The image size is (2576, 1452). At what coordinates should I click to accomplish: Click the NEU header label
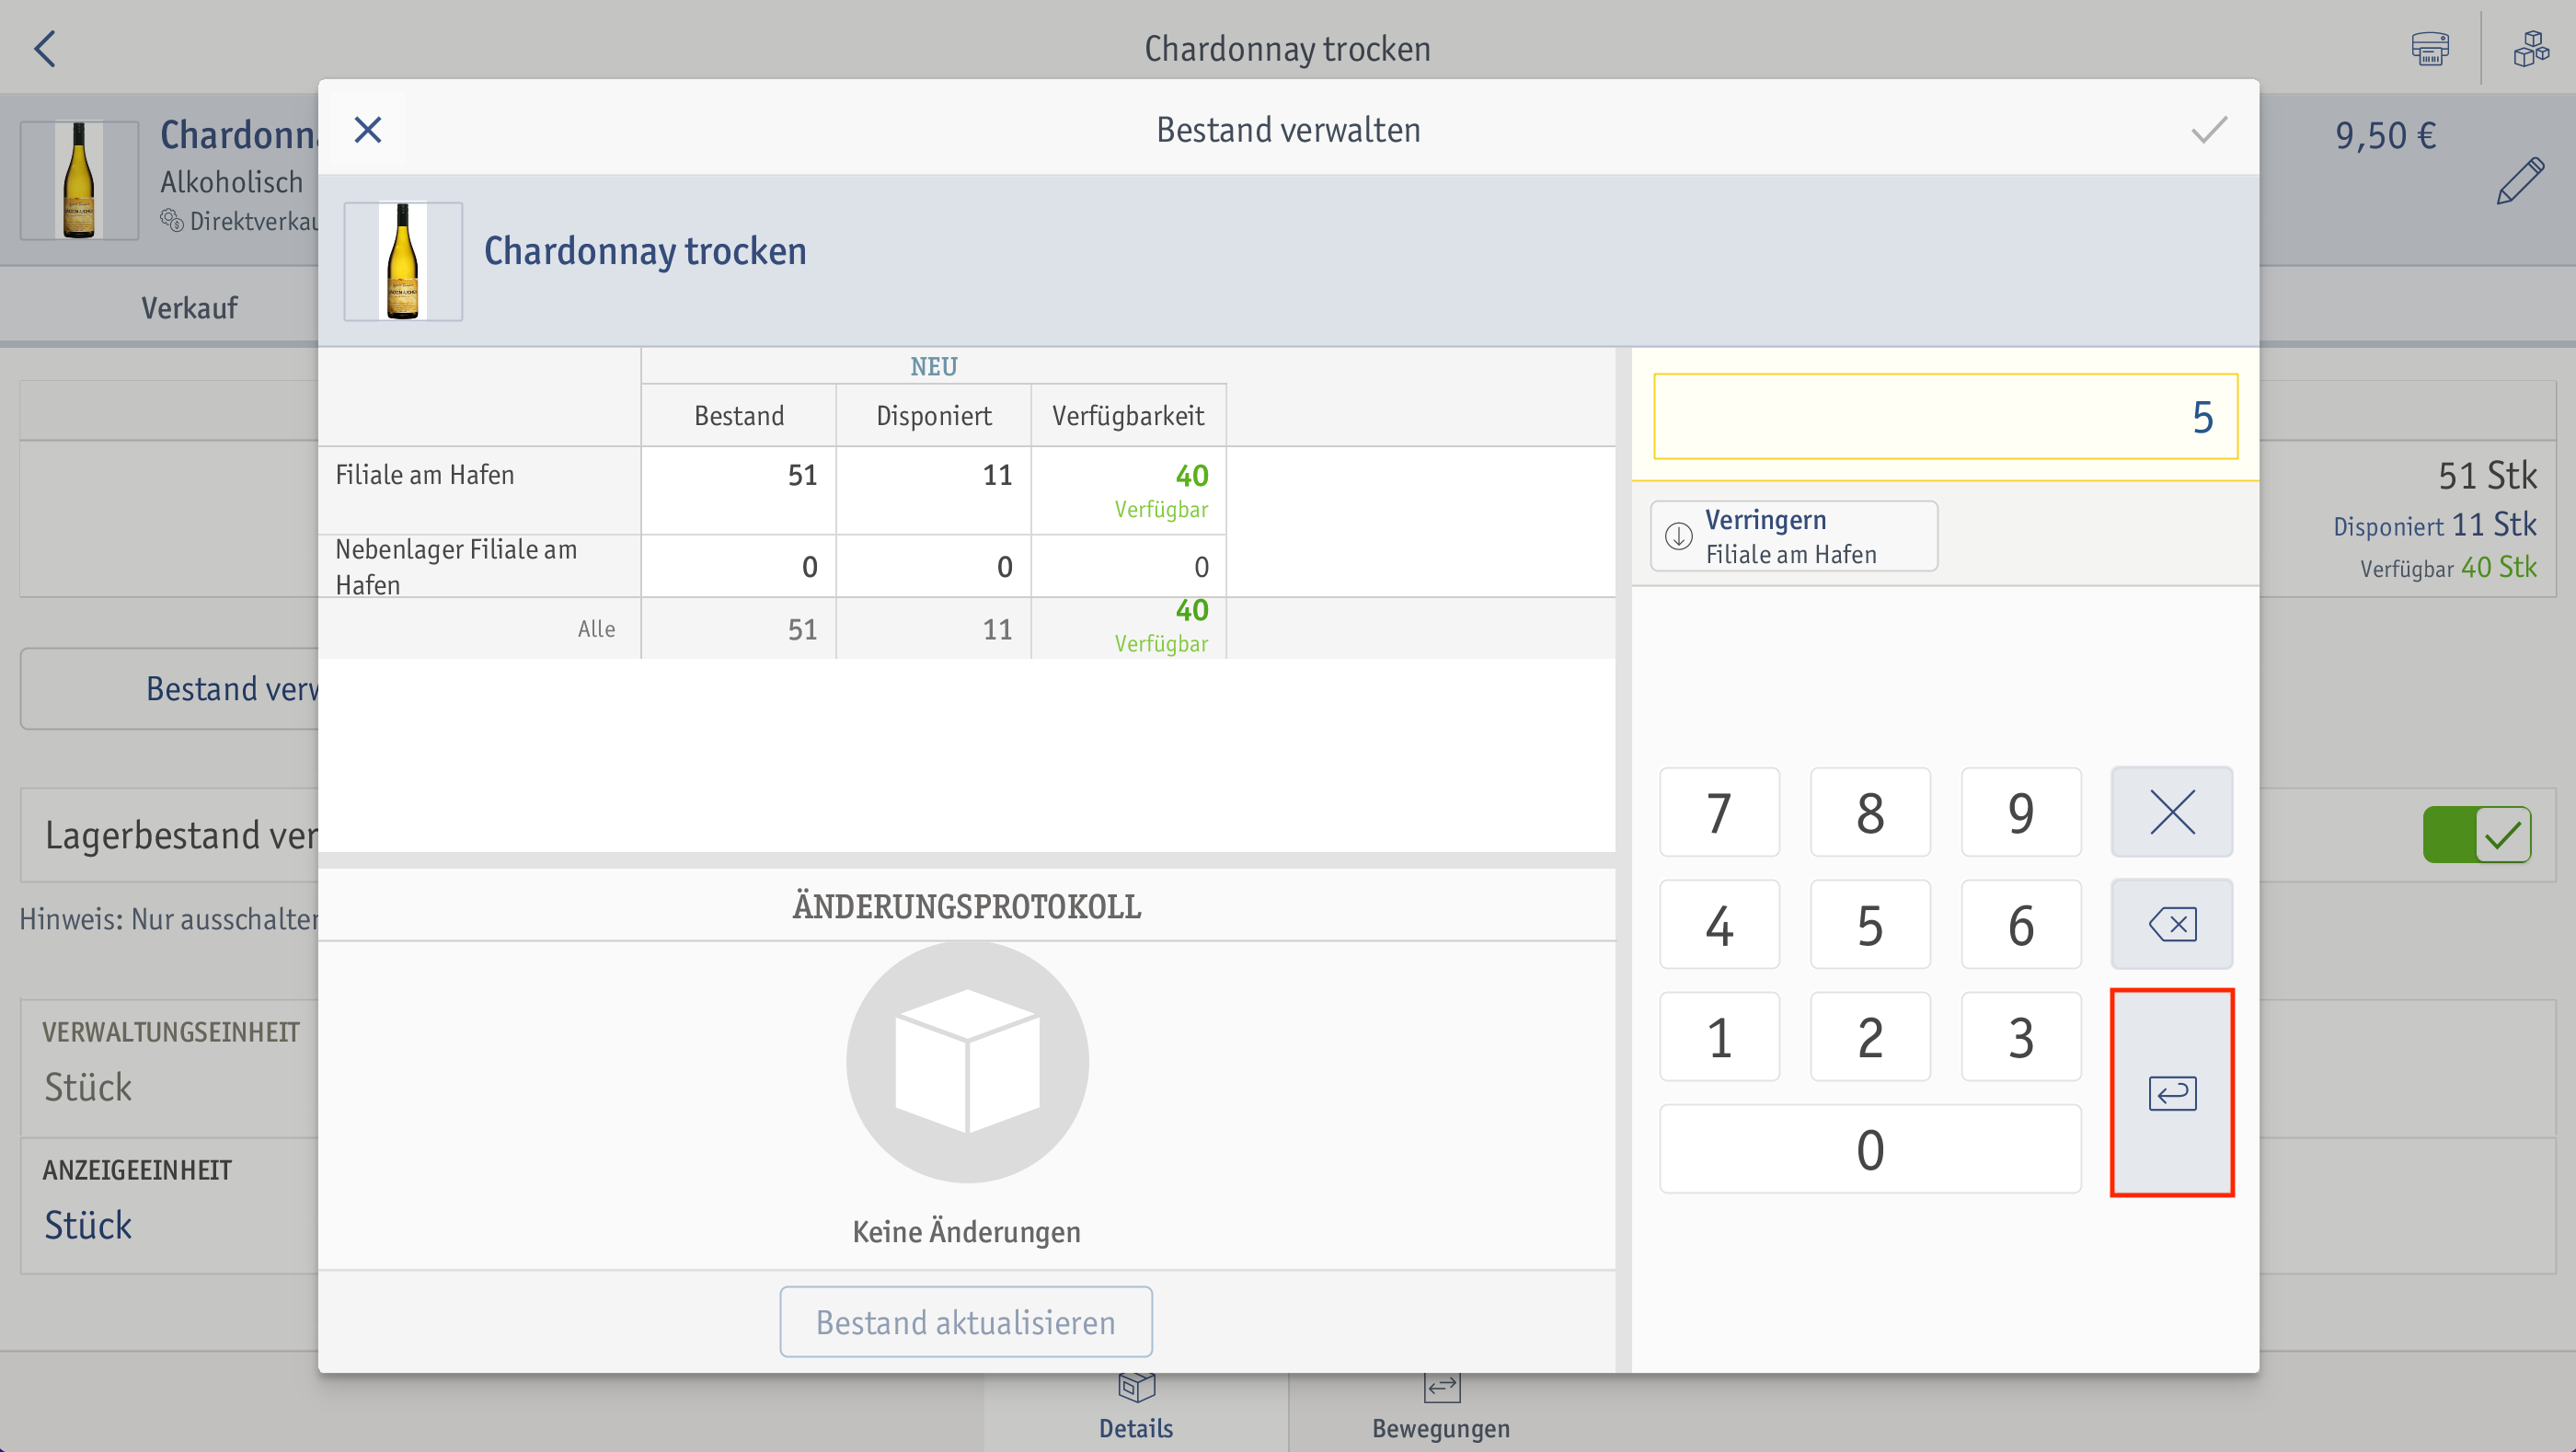point(933,366)
